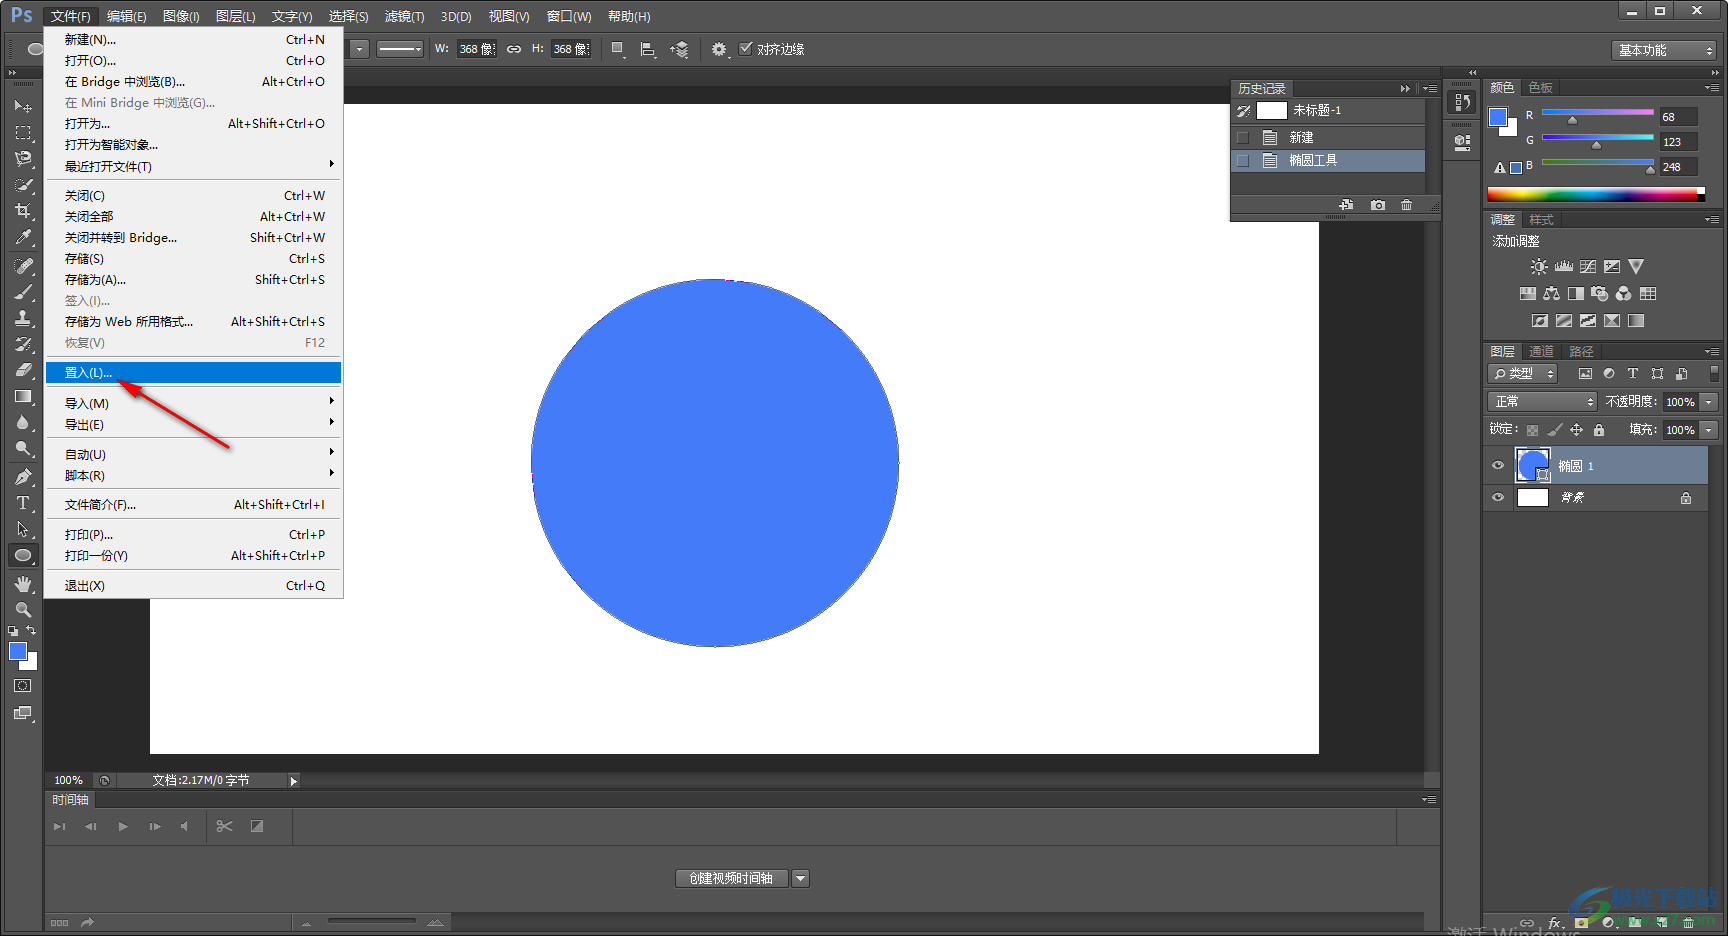1728x936 pixels.
Task: Hide the 椭圆 1 layer
Action: [1498, 465]
